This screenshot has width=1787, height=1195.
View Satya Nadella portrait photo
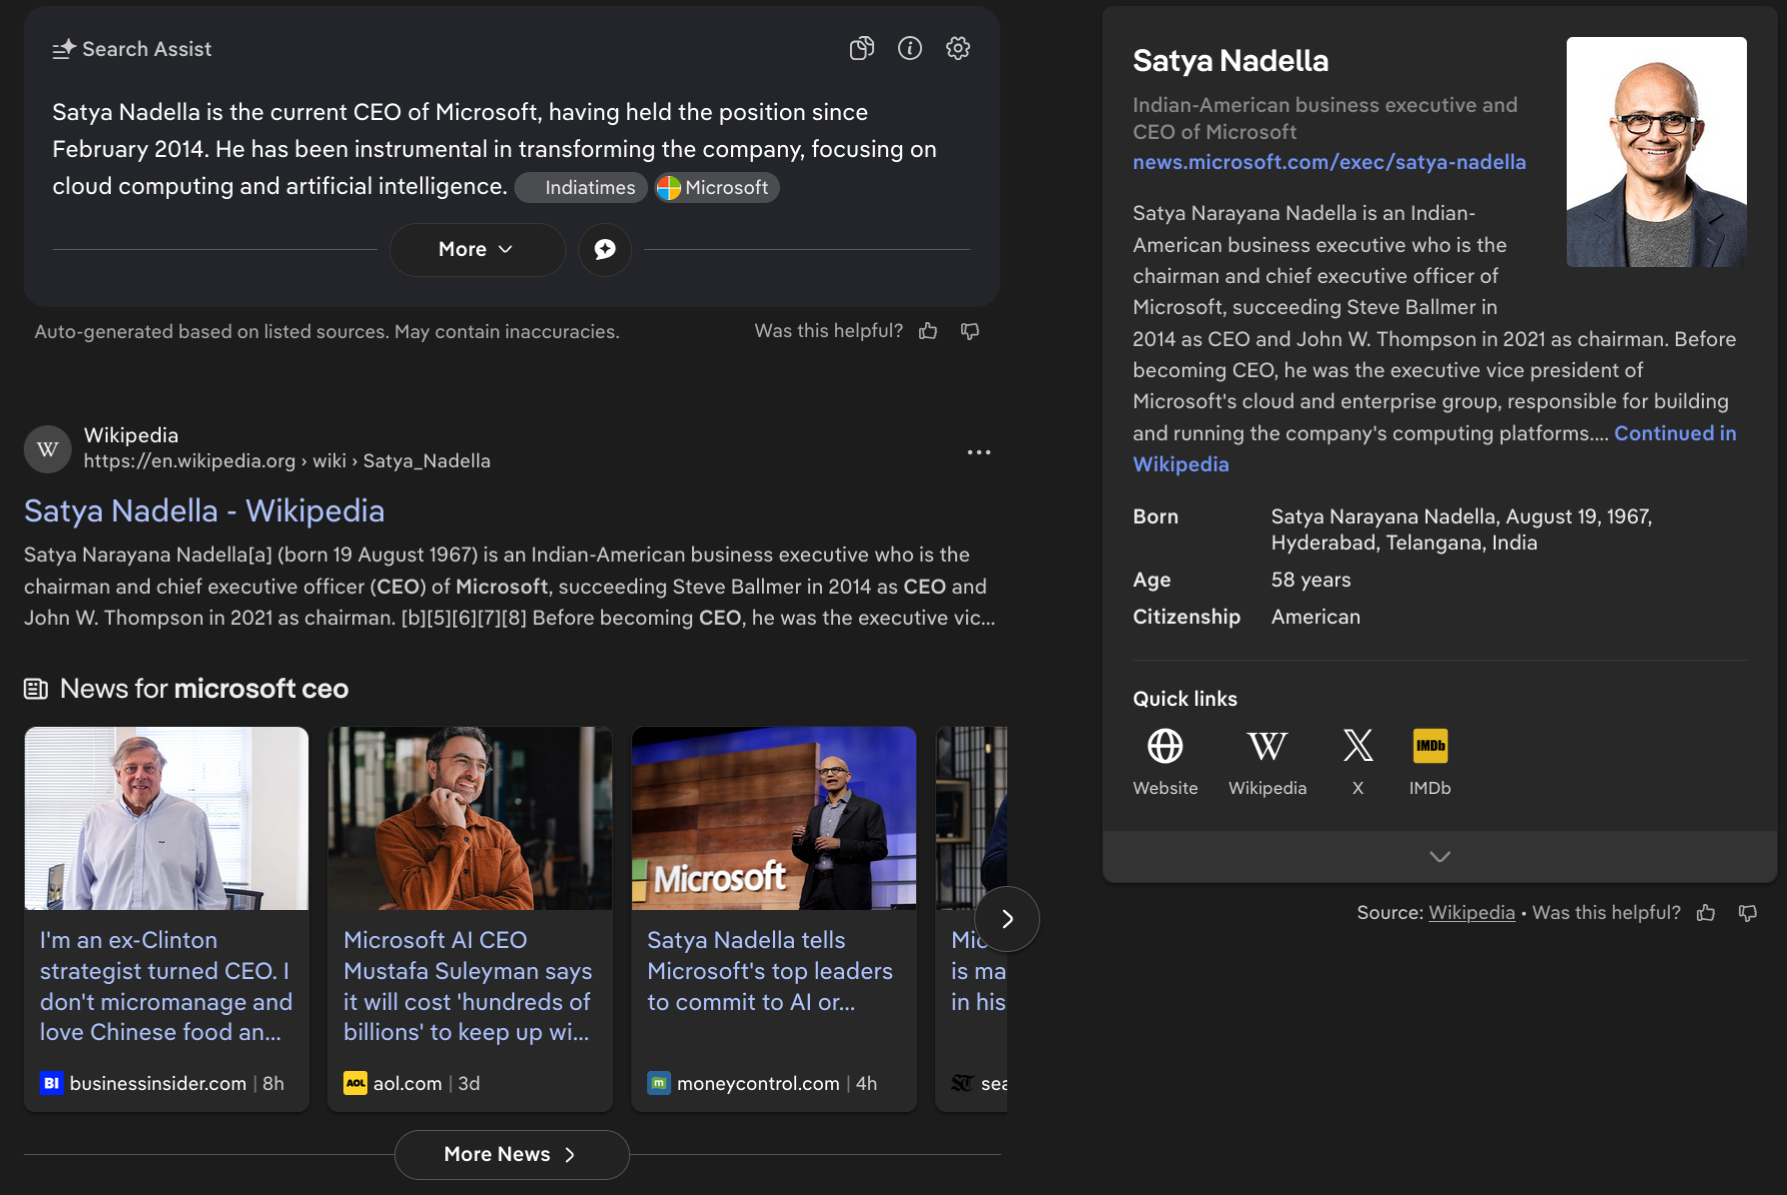(x=1656, y=152)
